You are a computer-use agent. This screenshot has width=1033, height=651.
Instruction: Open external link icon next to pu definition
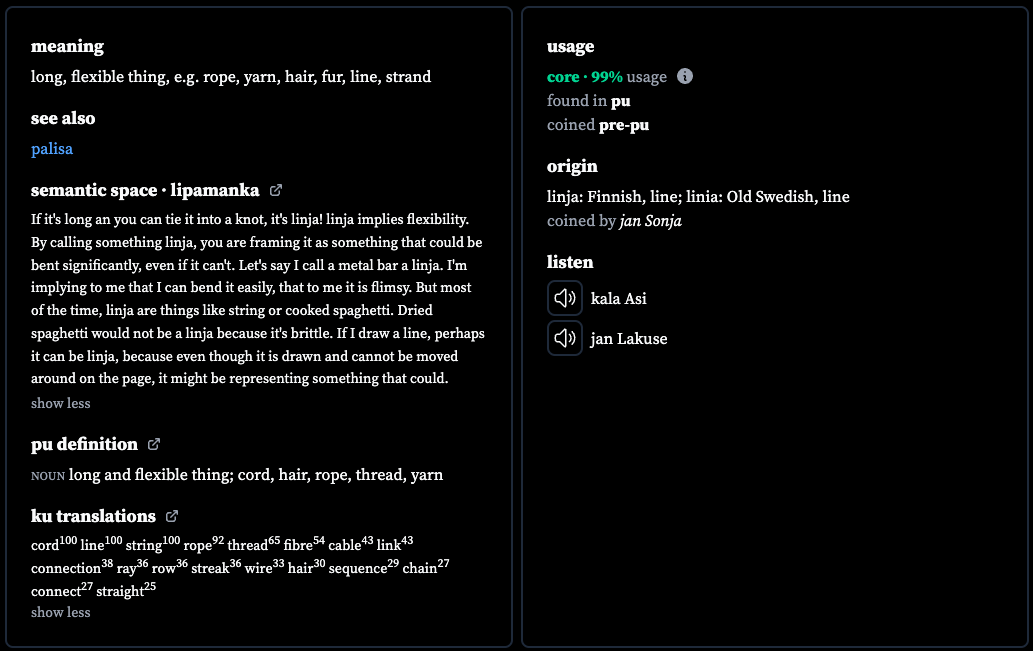tap(154, 444)
